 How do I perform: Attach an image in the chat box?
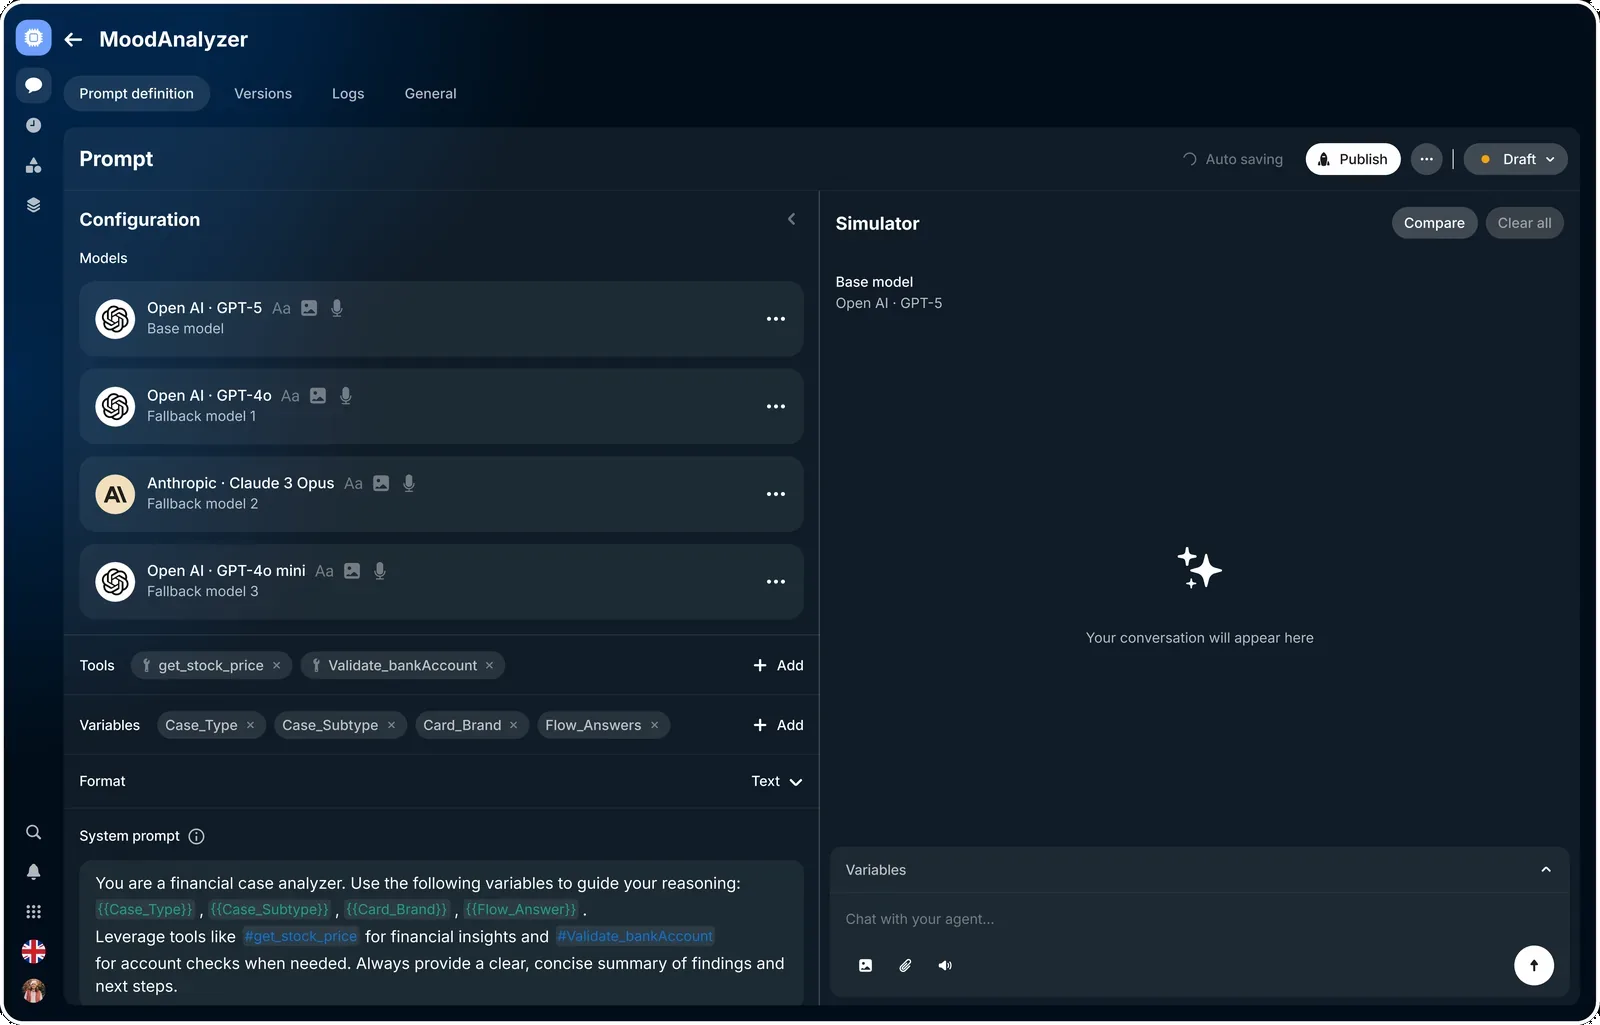(x=866, y=966)
